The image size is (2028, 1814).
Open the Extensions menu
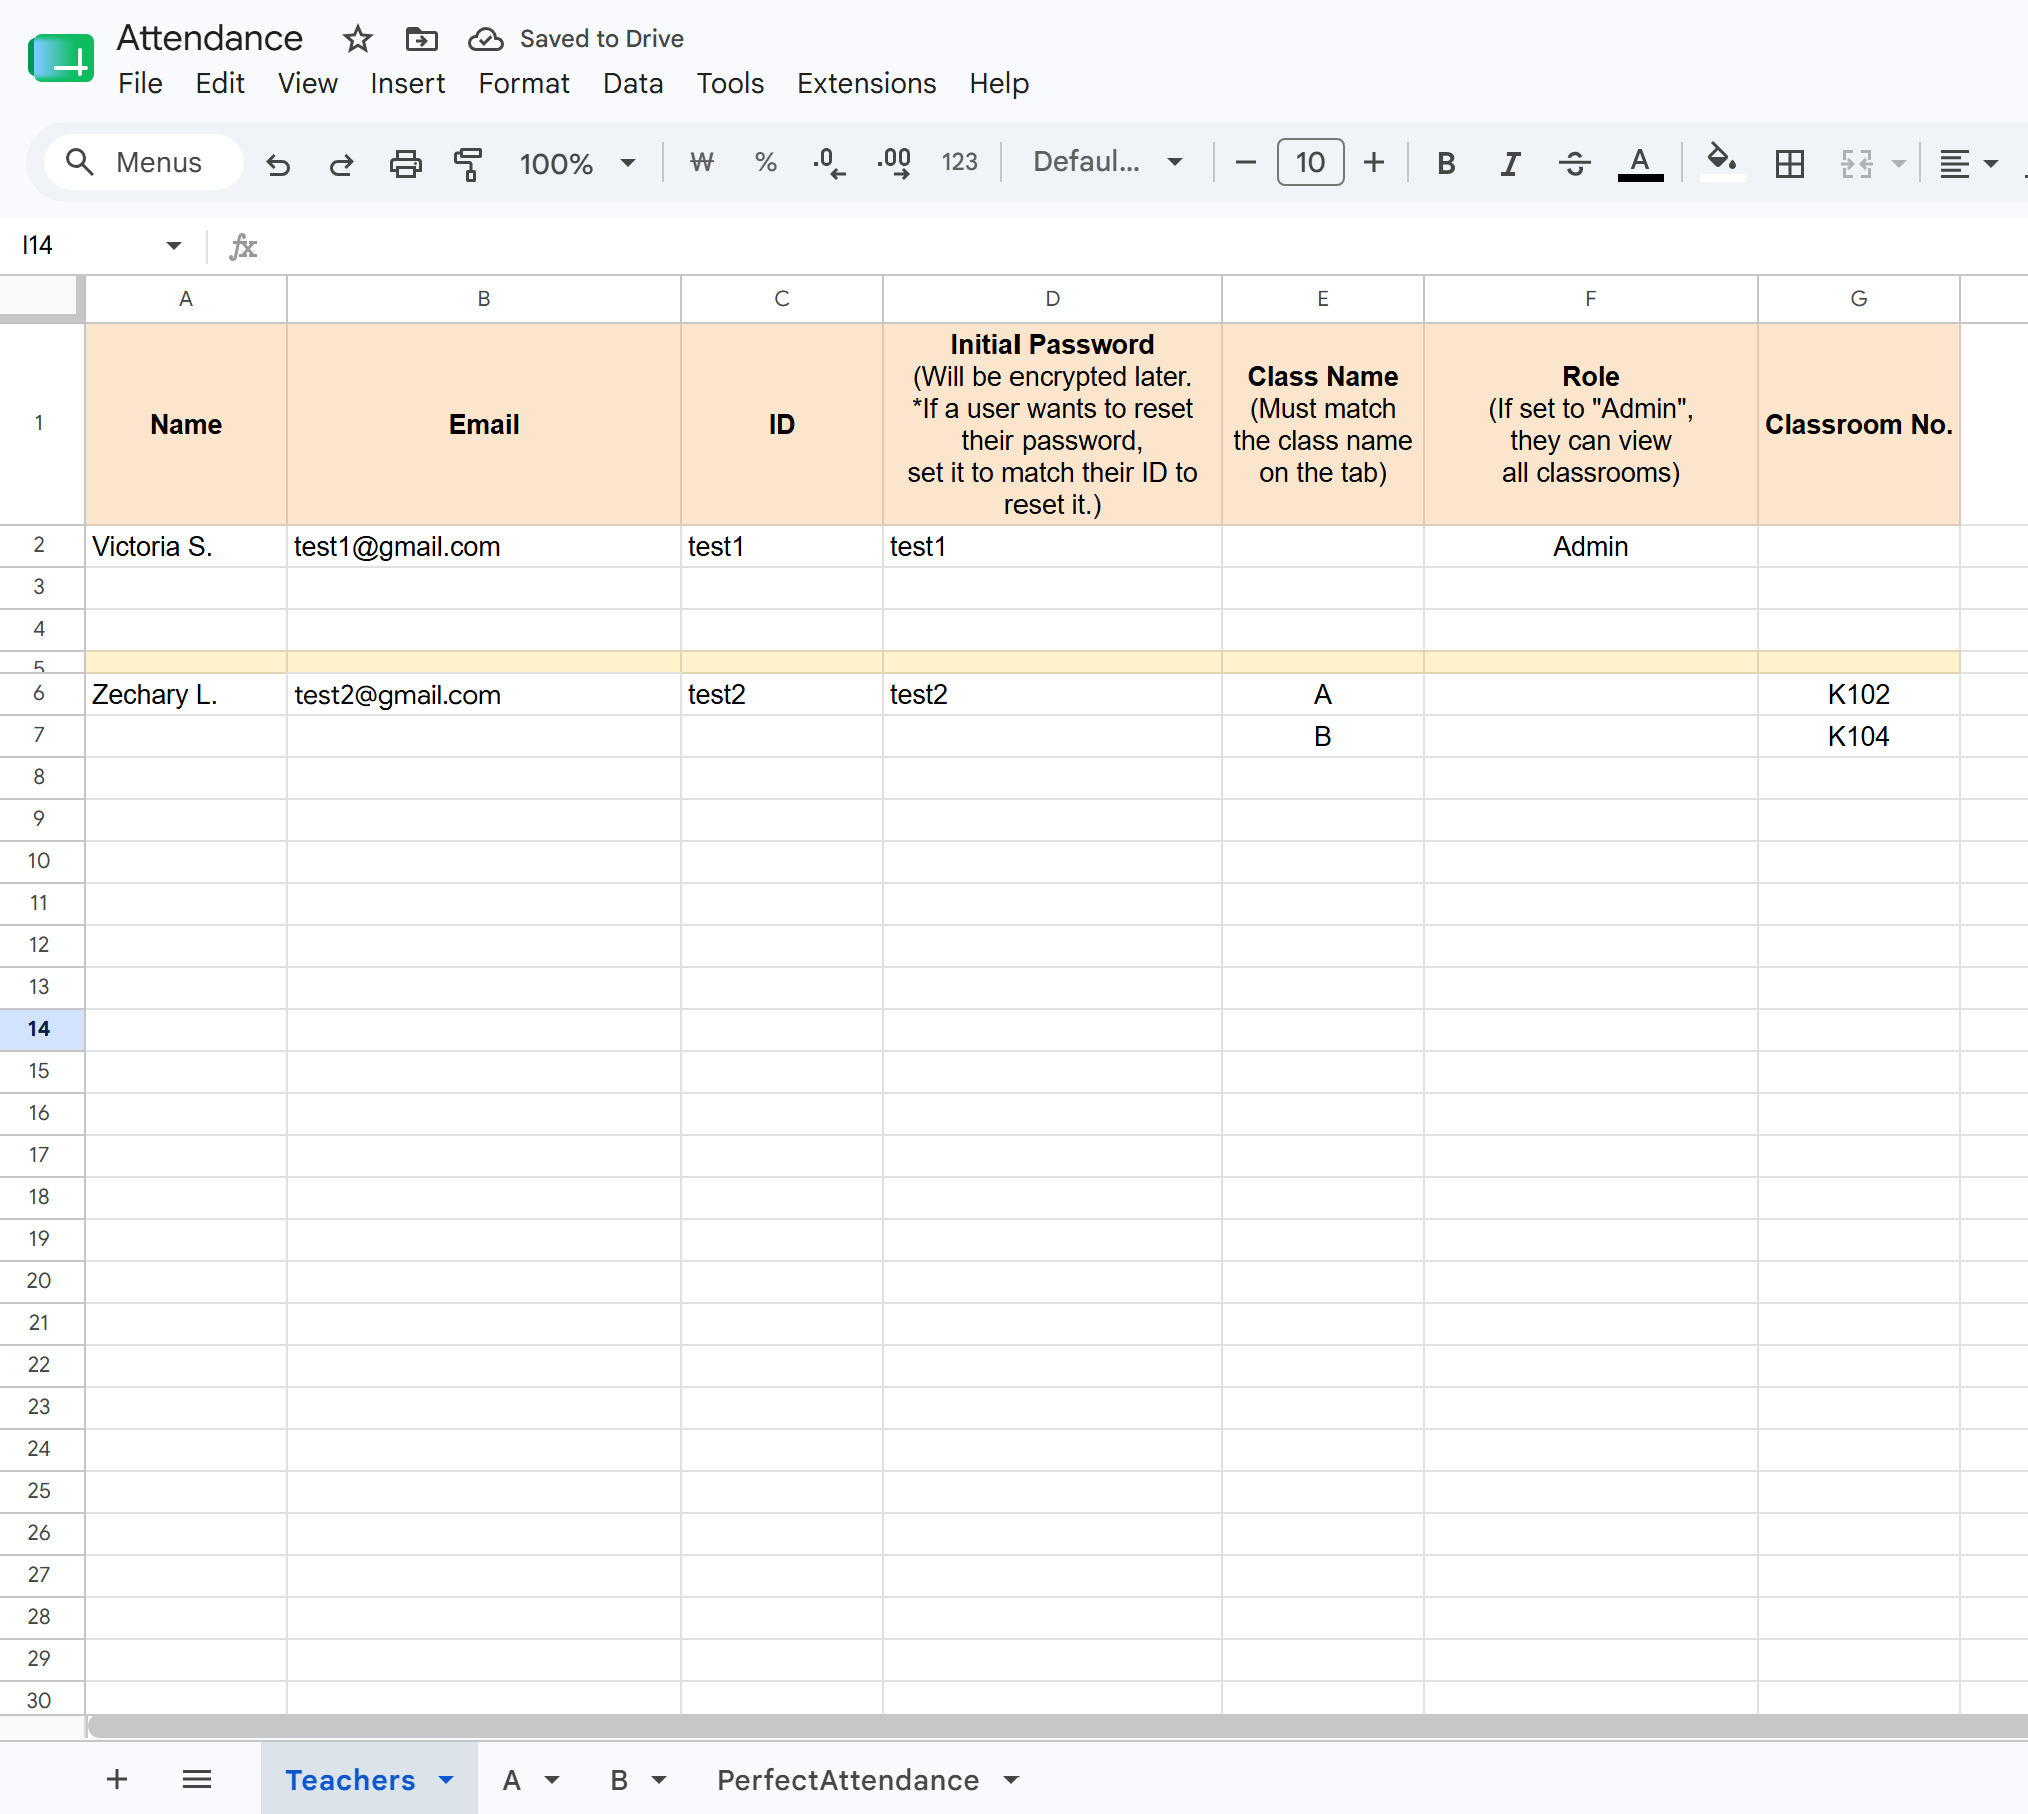tap(866, 83)
